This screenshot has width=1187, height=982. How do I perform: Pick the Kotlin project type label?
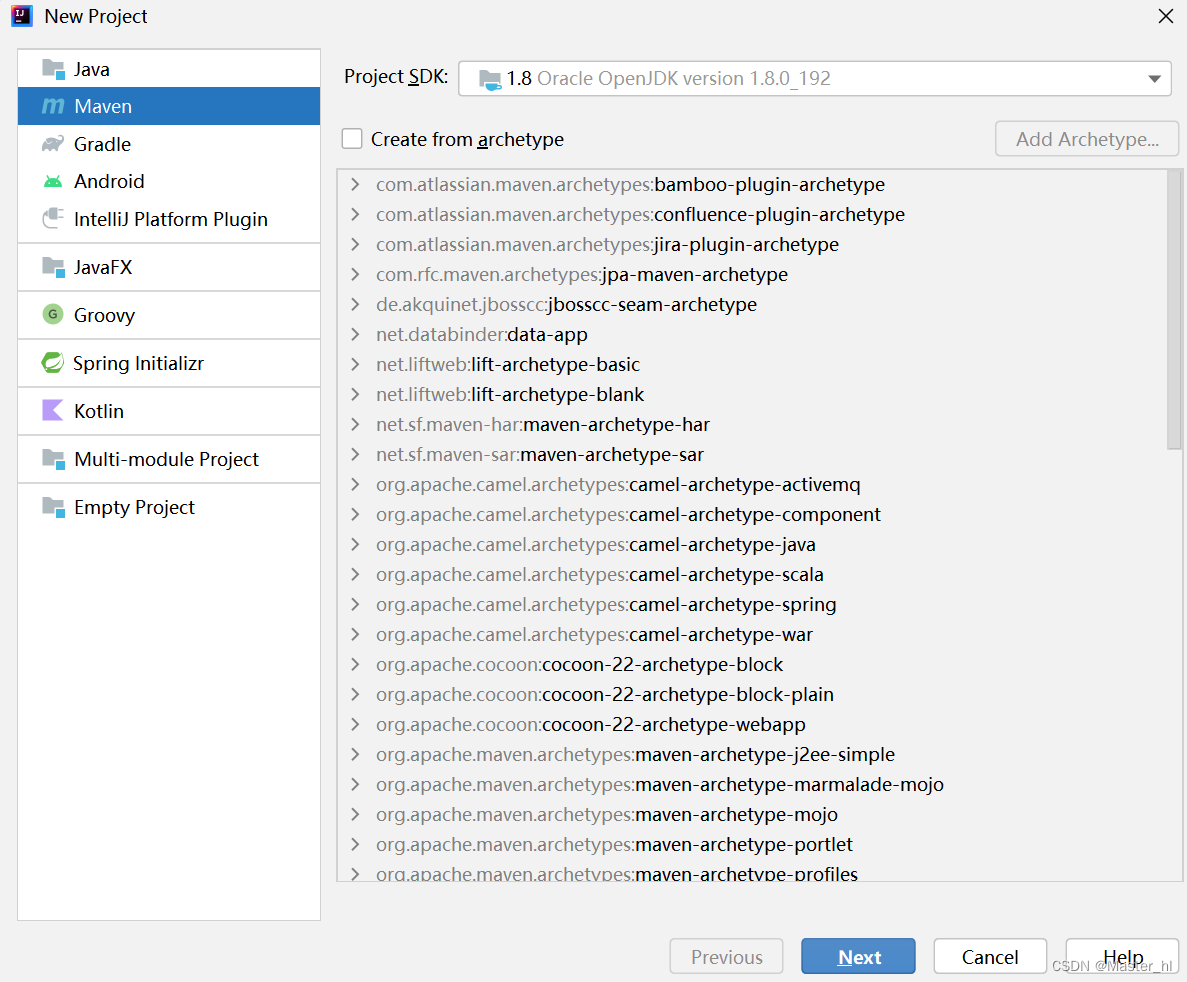tap(99, 411)
